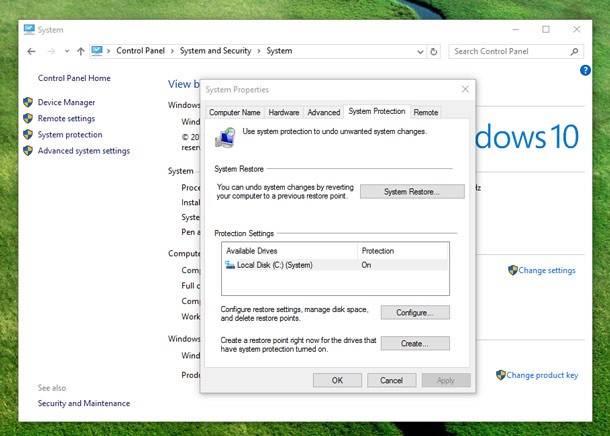The height and width of the screenshot is (436, 610).
Task: Click the system protection computer icon
Action: pyautogui.click(x=225, y=137)
